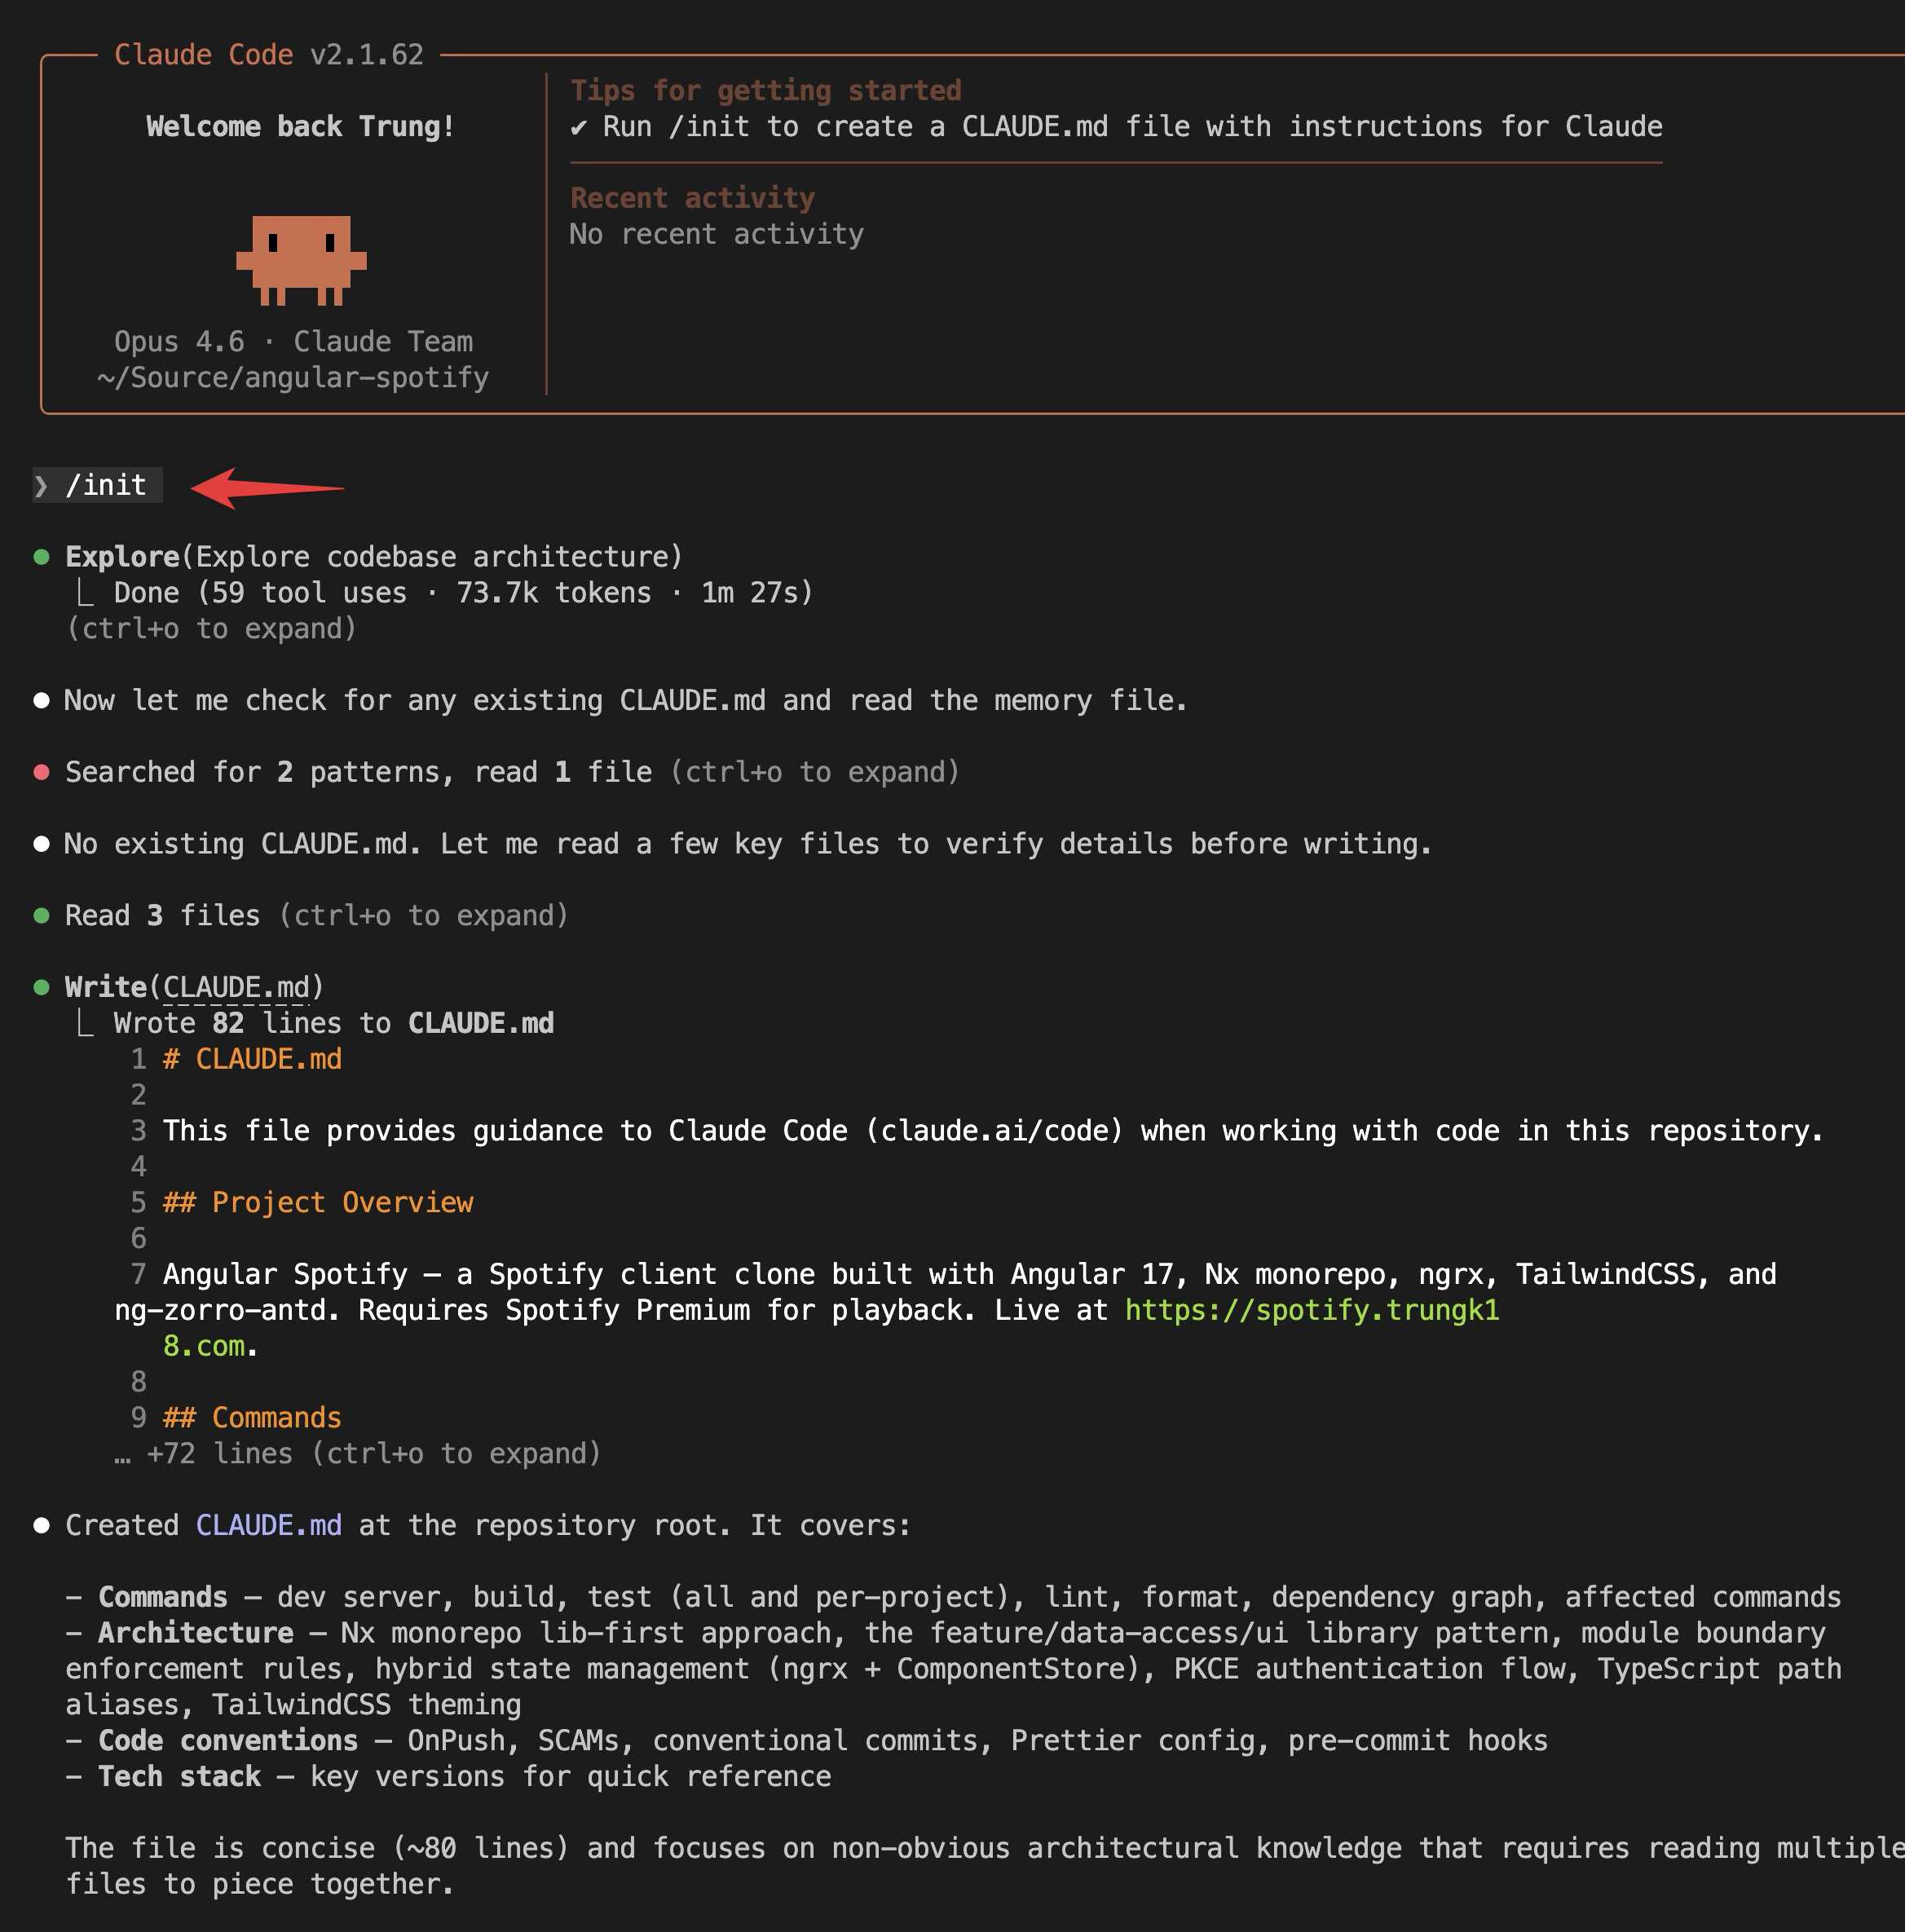Expand the Explore codebase architecture output

tap(211, 629)
